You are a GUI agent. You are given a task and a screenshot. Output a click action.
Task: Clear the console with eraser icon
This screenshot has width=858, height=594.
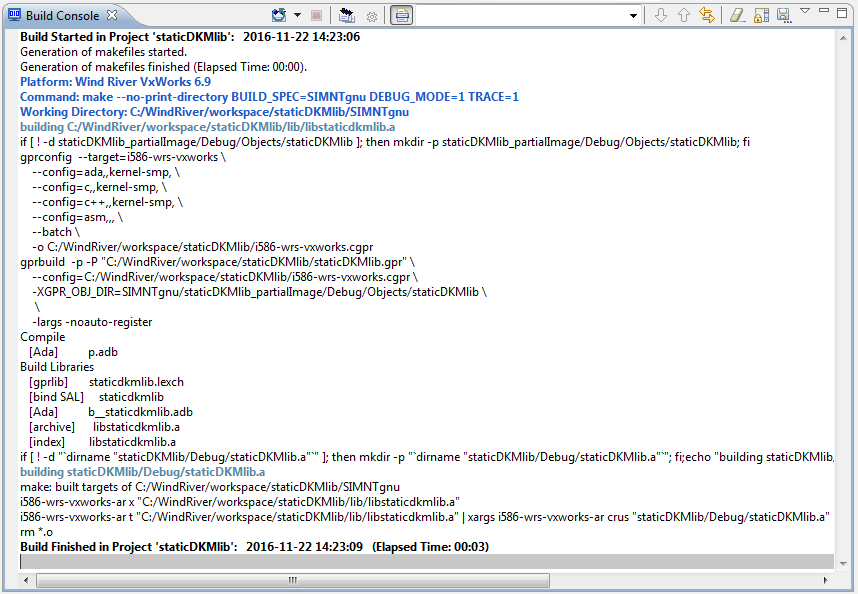[x=738, y=15]
